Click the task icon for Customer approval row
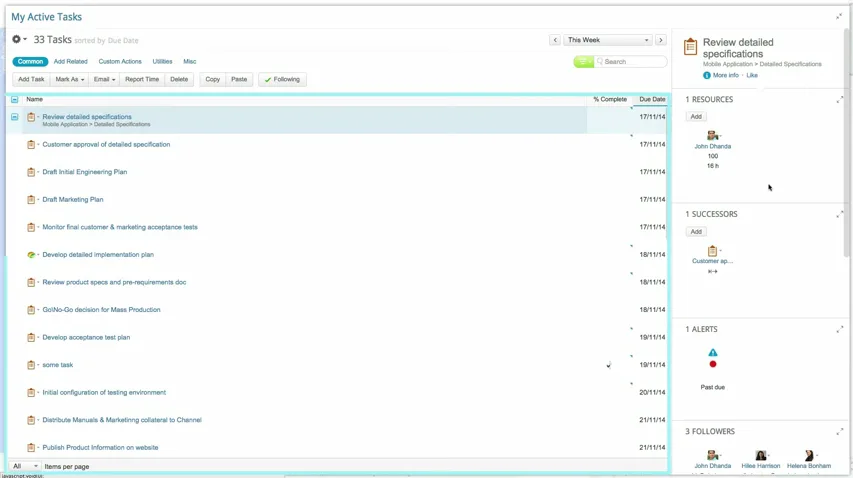This screenshot has height=478, width=853. click(x=31, y=144)
